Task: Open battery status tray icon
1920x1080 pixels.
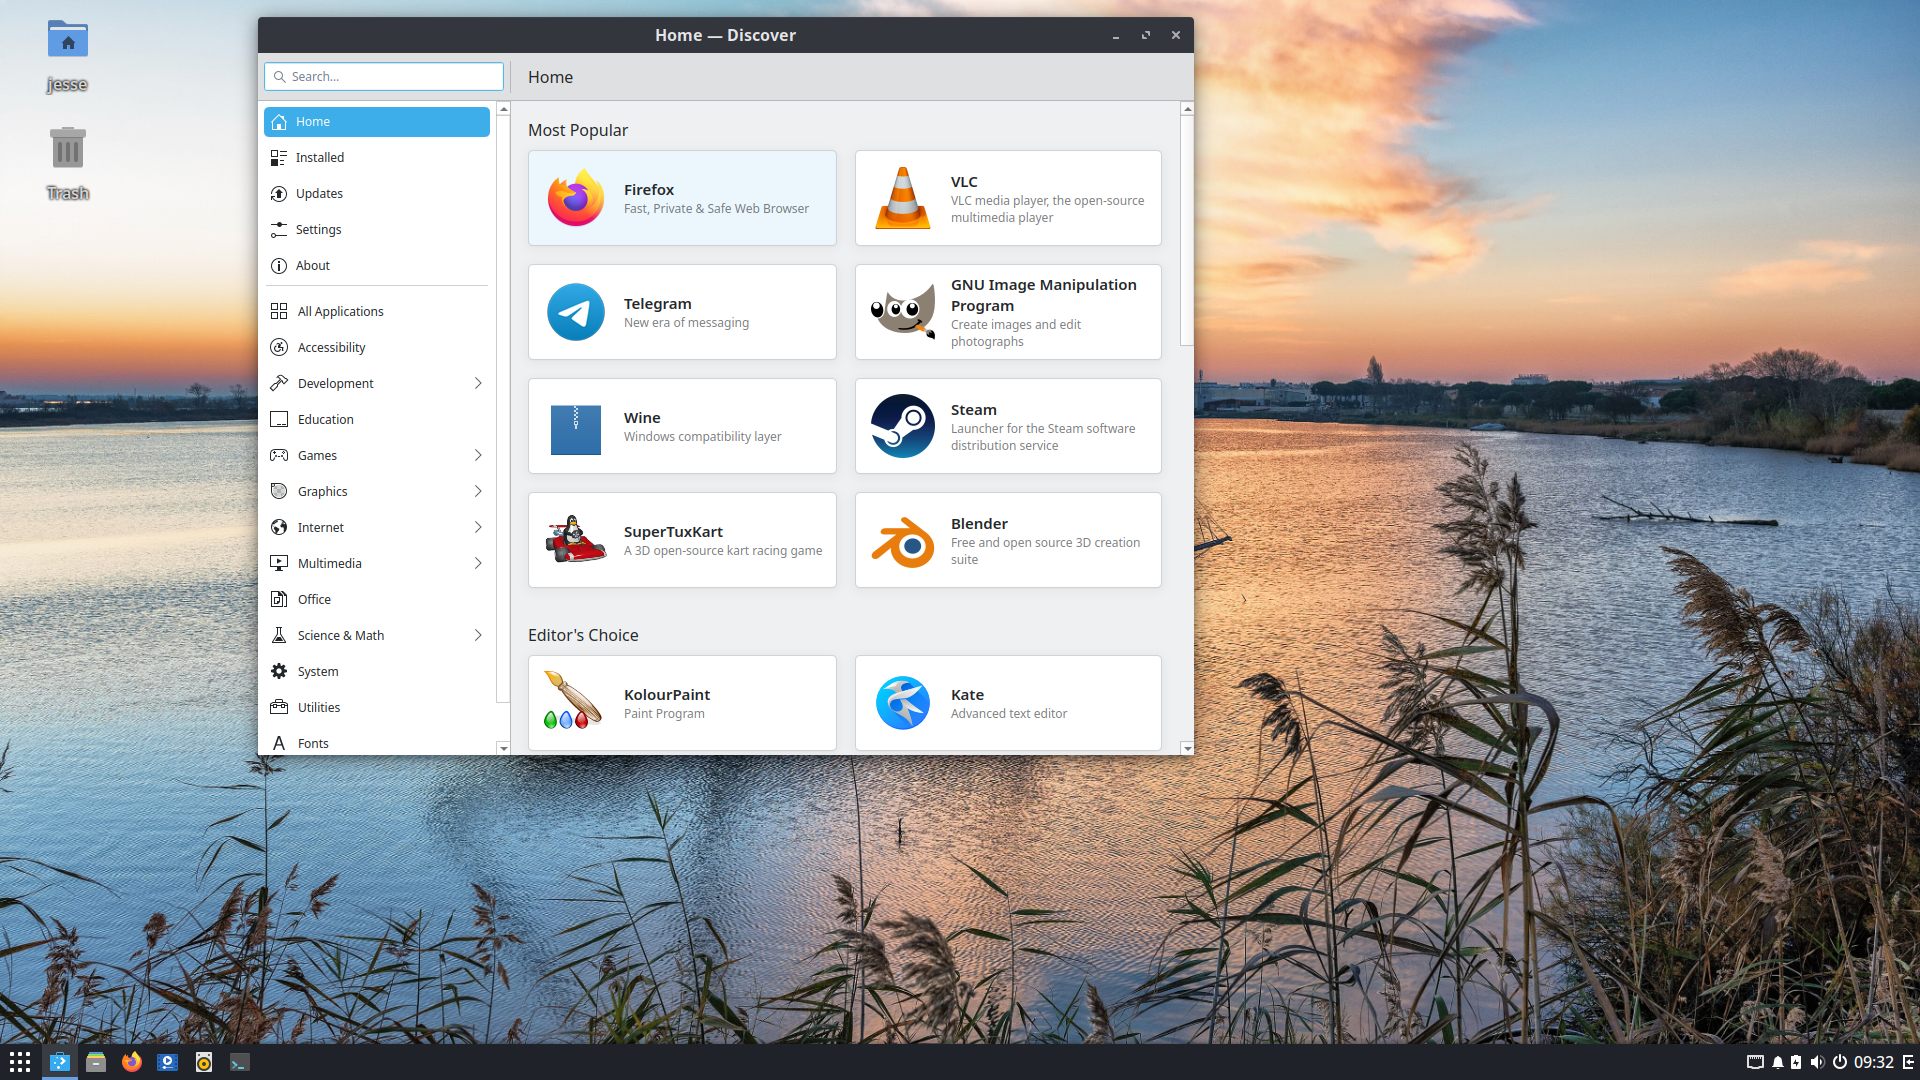Action: click(x=1796, y=1062)
